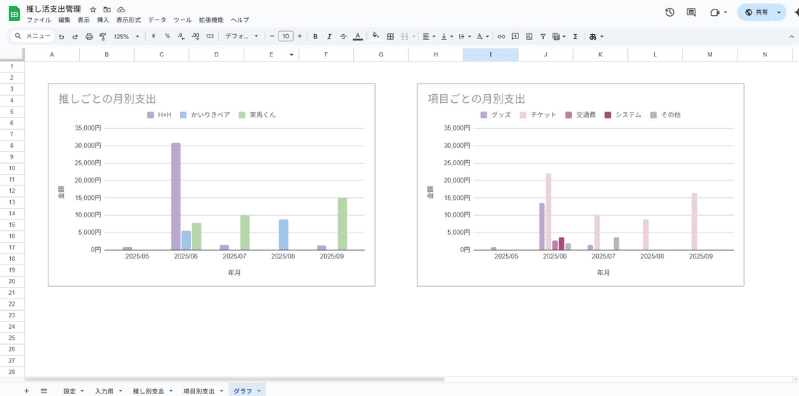This screenshot has width=799, height=396.
Task: Open the zoom 125% dropdown
Action: coord(126,37)
